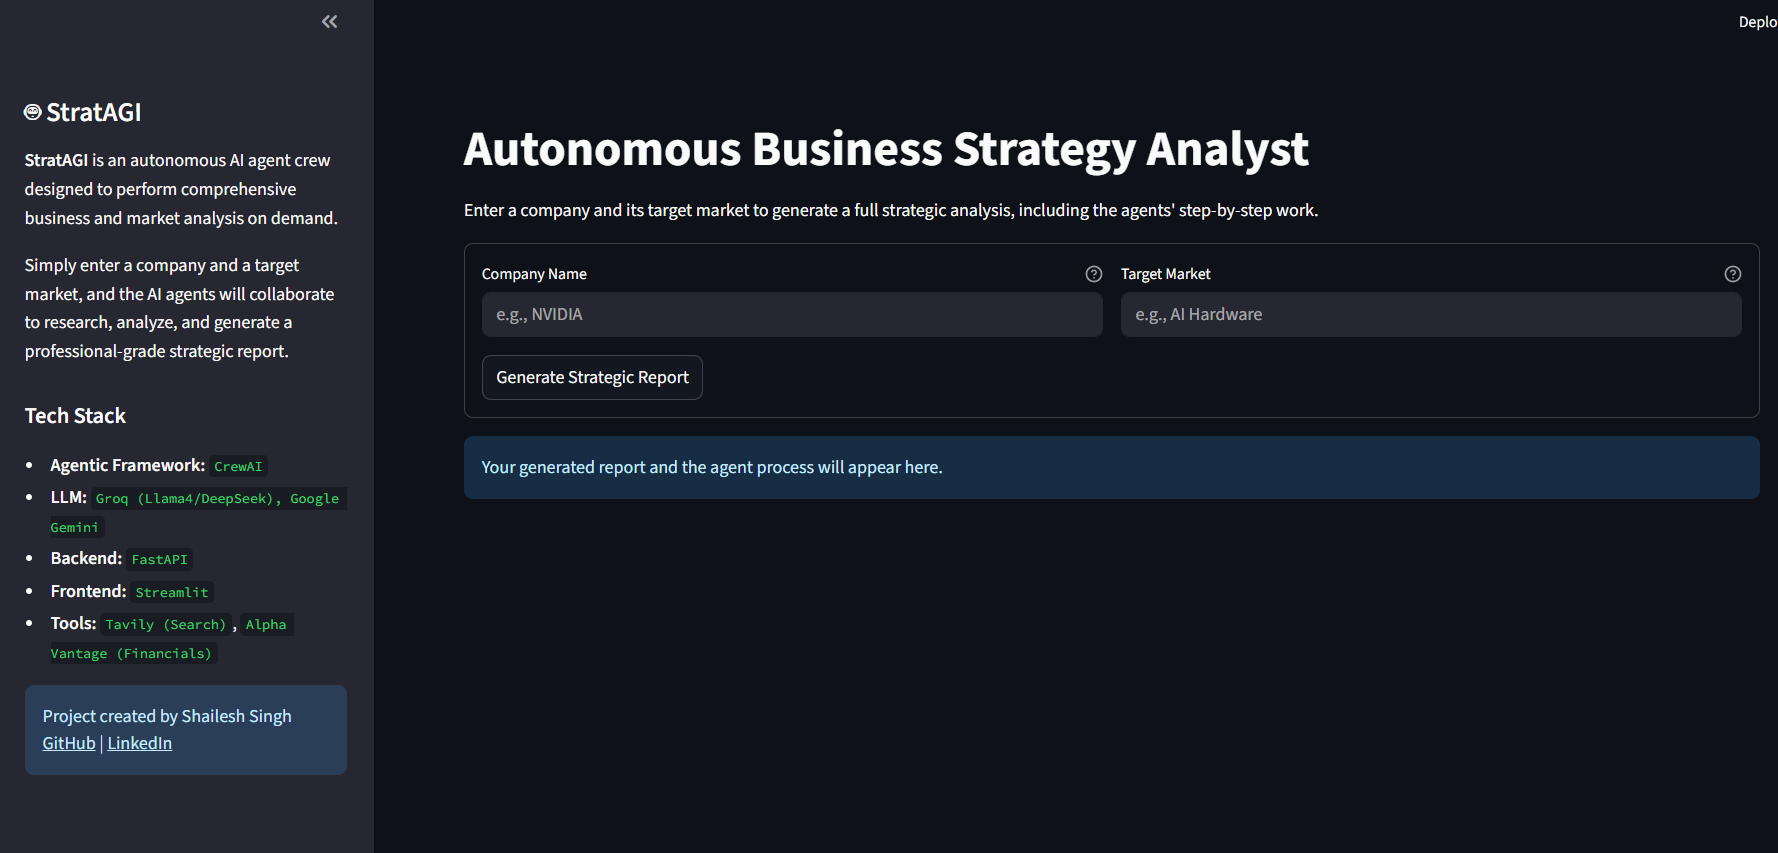Image resolution: width=1778 pixels, height=853 pixels.
Task: Click the Project created by Shailesh Singh text
Action: [167, 716]
